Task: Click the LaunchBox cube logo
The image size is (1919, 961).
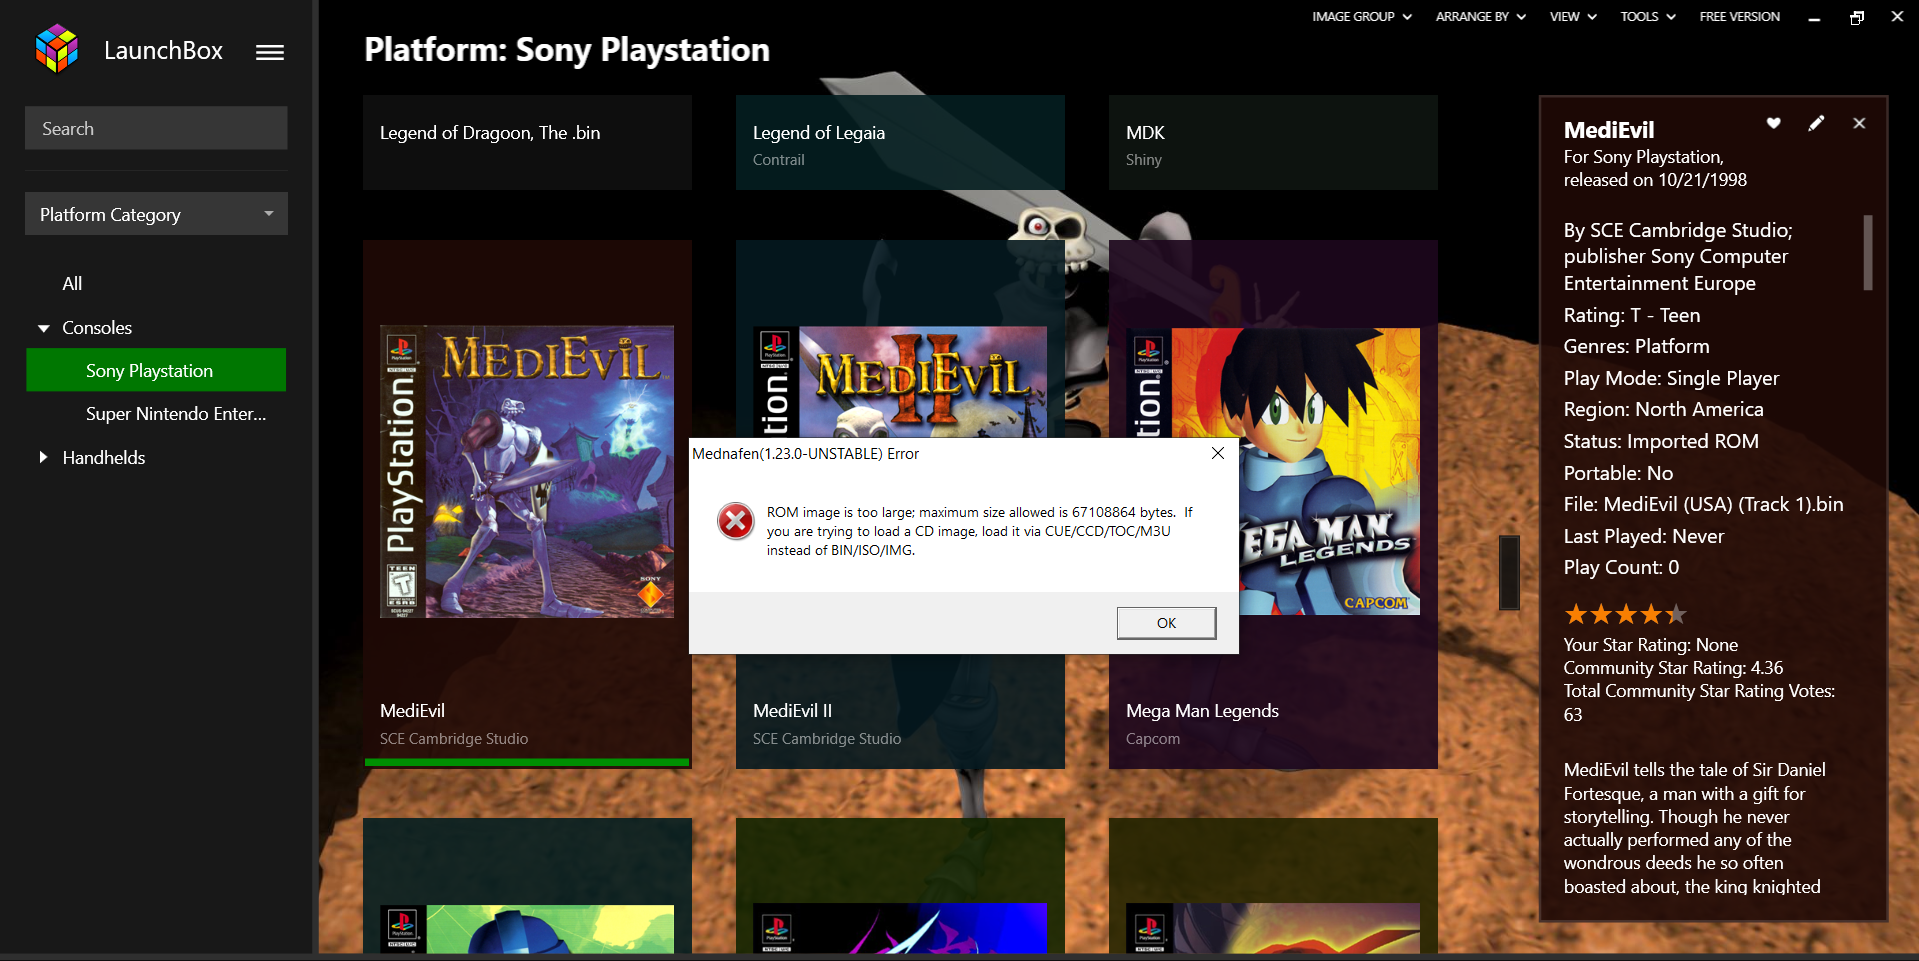Action: point(56,49)
